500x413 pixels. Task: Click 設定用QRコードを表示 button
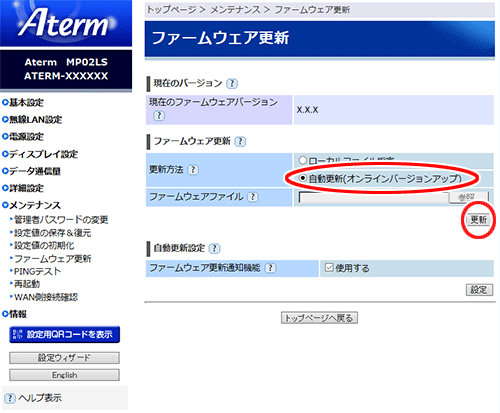coord(64,334)
